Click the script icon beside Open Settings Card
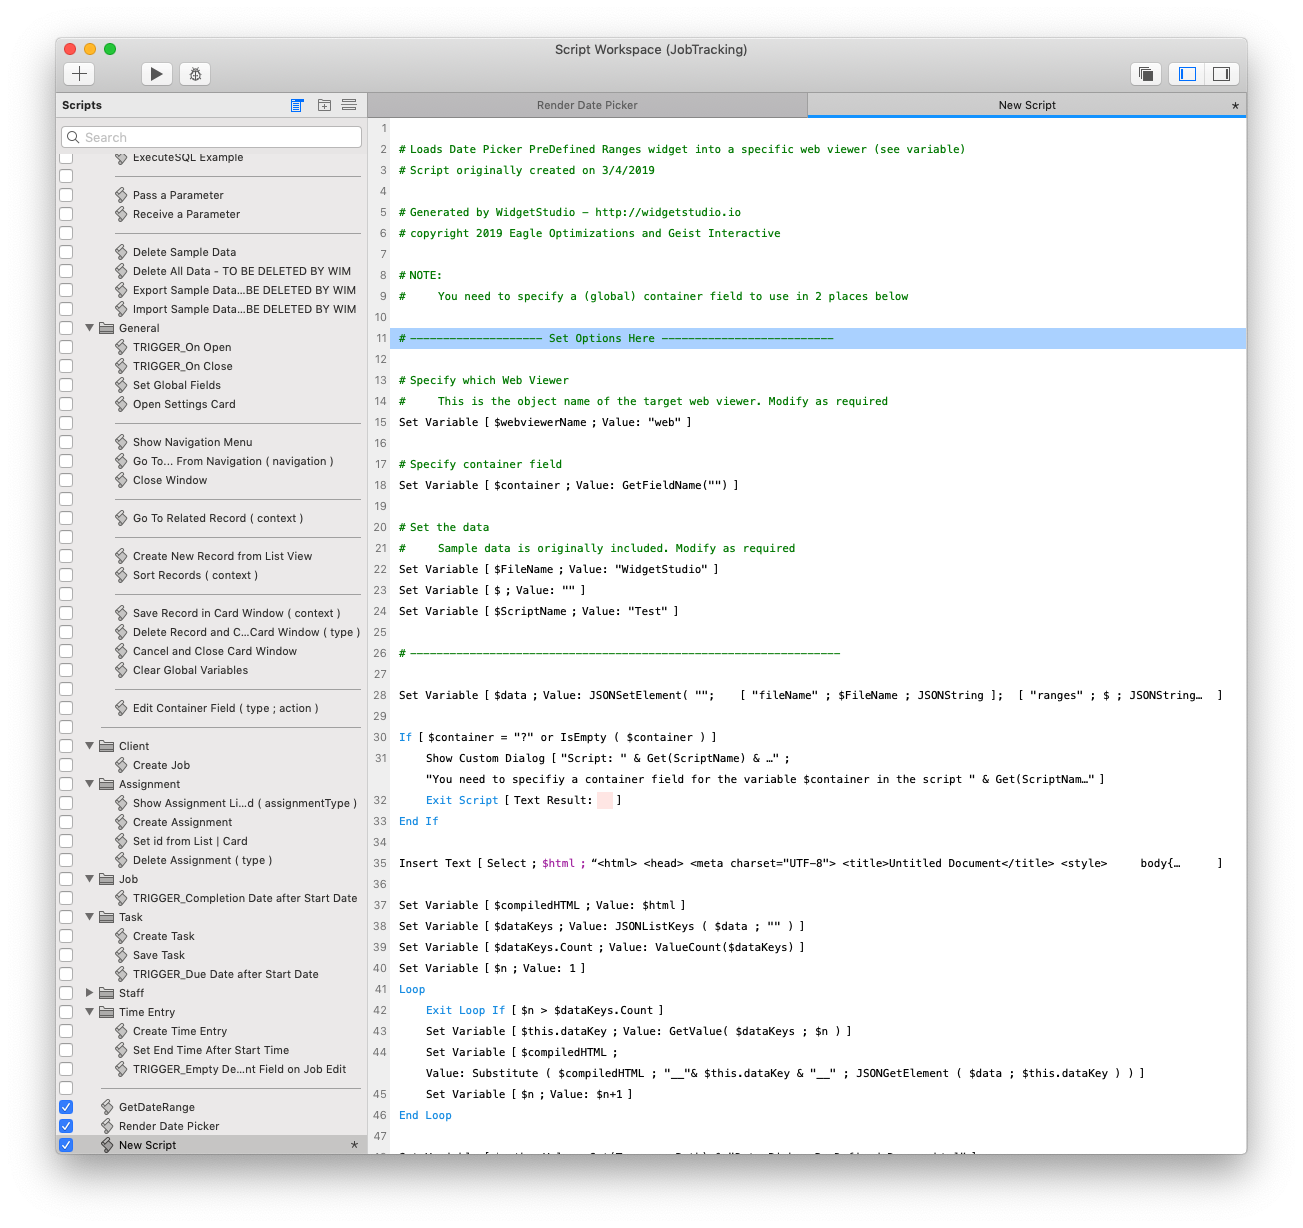This screenshot has width=1303, height=1228. point(121,404)
